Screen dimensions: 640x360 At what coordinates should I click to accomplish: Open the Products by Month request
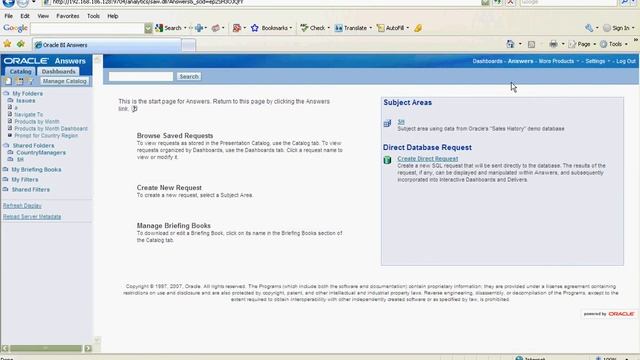pyautogui.click(x=37, y=122)
